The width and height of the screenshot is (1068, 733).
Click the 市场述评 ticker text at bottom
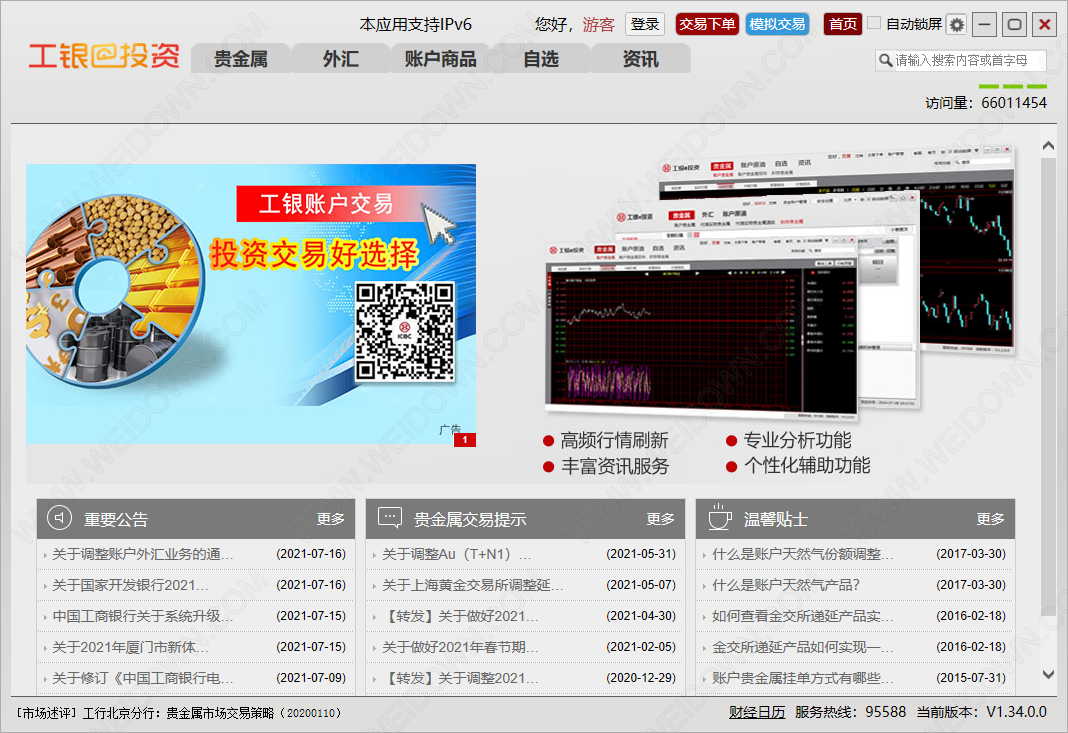[178, 713]
